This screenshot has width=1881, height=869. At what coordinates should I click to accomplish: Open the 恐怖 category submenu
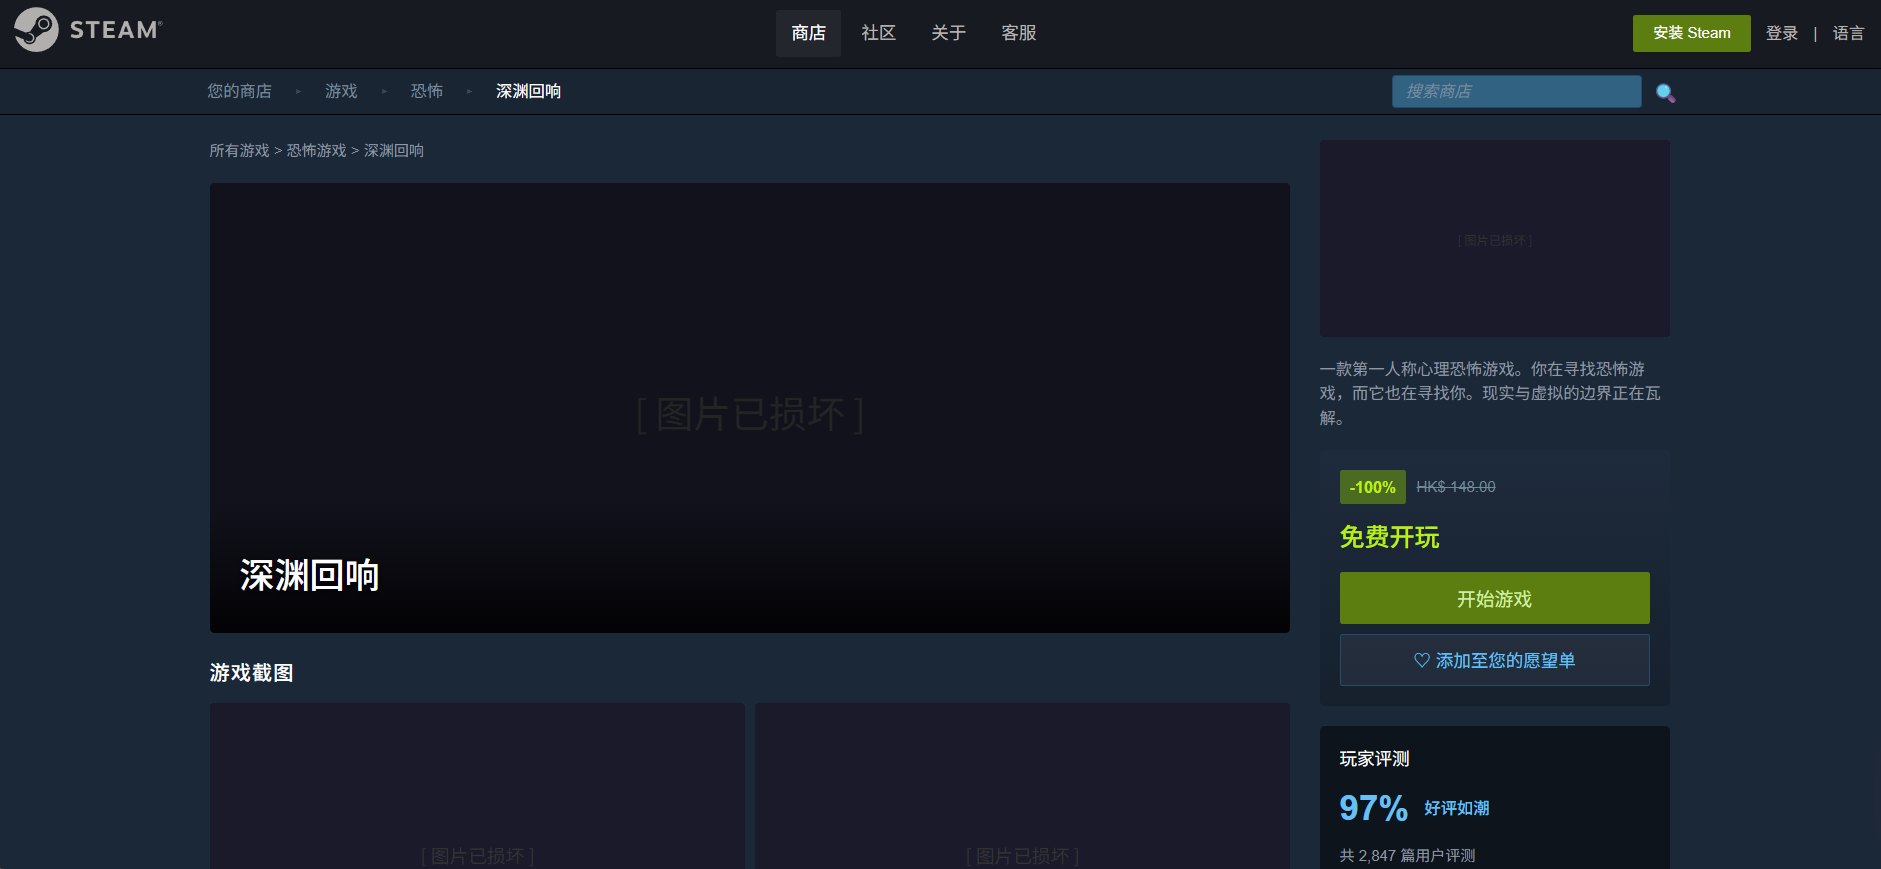point(426,91)
